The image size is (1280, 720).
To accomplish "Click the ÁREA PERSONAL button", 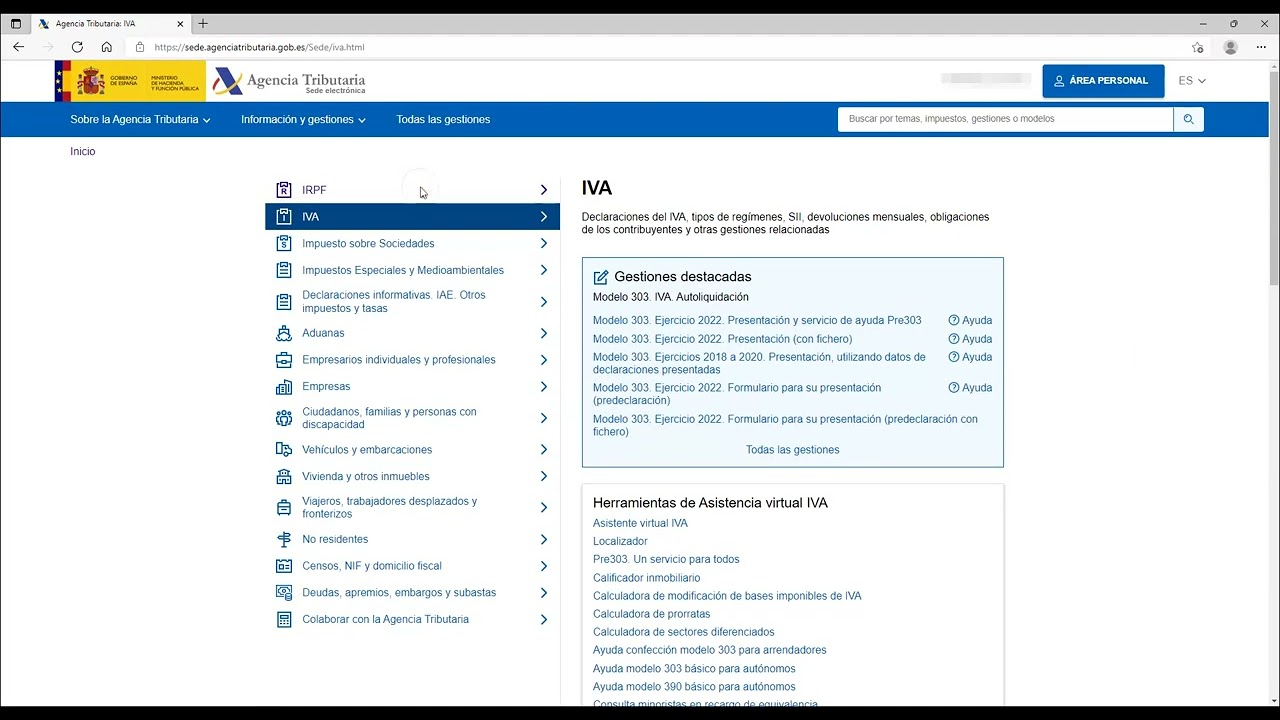I will point(1103,81).
